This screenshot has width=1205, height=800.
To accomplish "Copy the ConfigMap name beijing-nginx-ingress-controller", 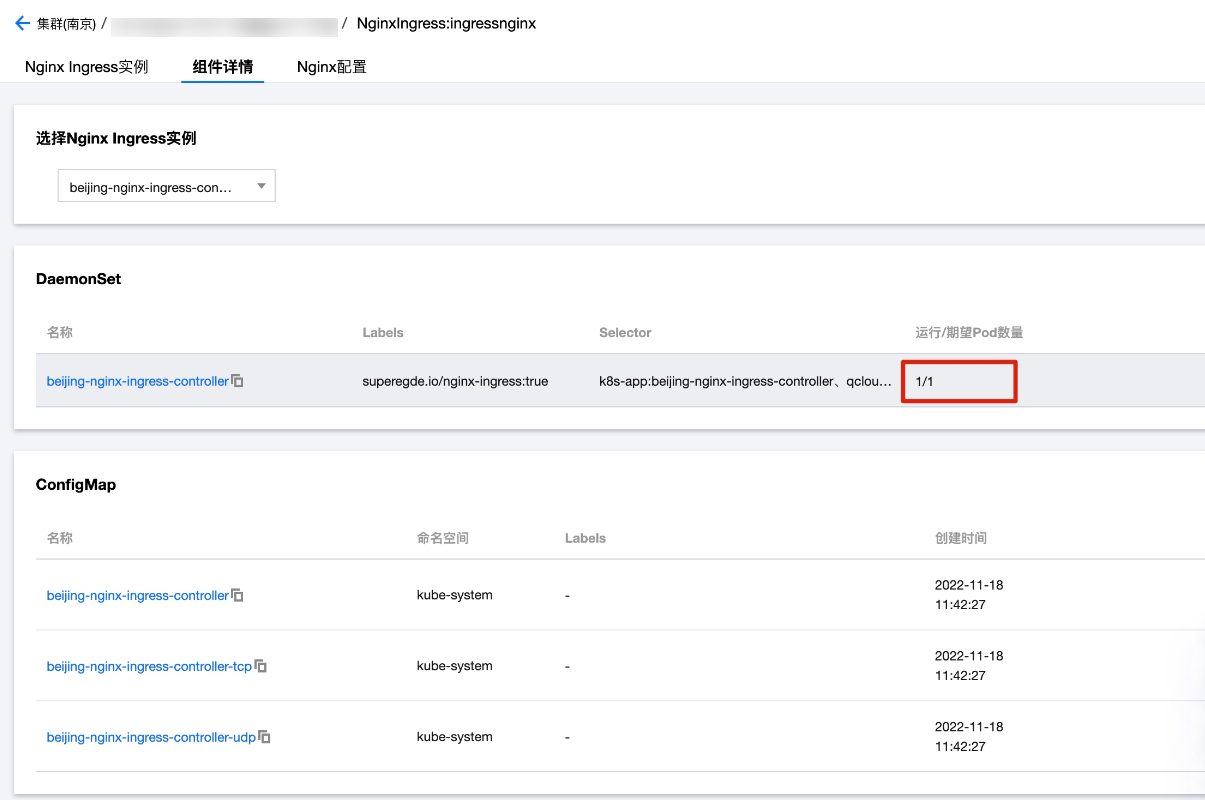I will pos(238,595).
